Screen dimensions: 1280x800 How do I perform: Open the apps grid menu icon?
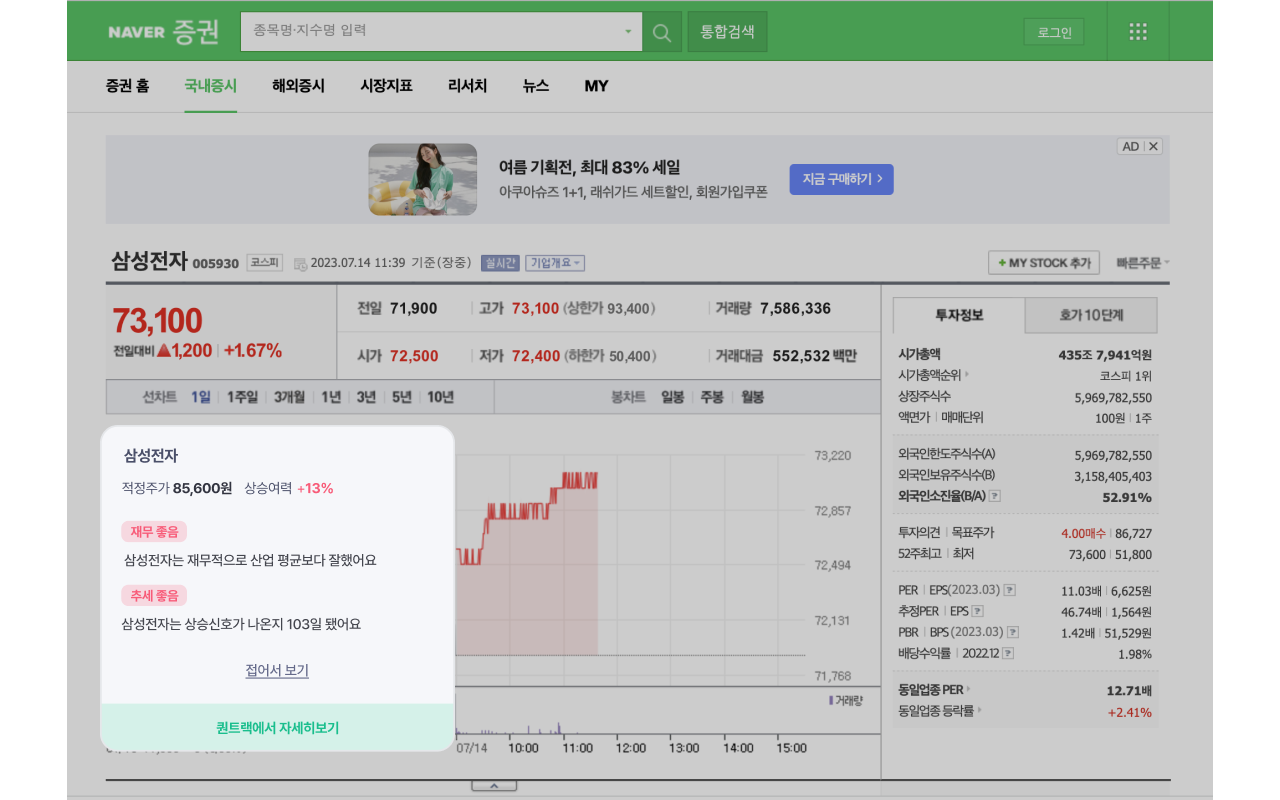(x=1138, y=32)
